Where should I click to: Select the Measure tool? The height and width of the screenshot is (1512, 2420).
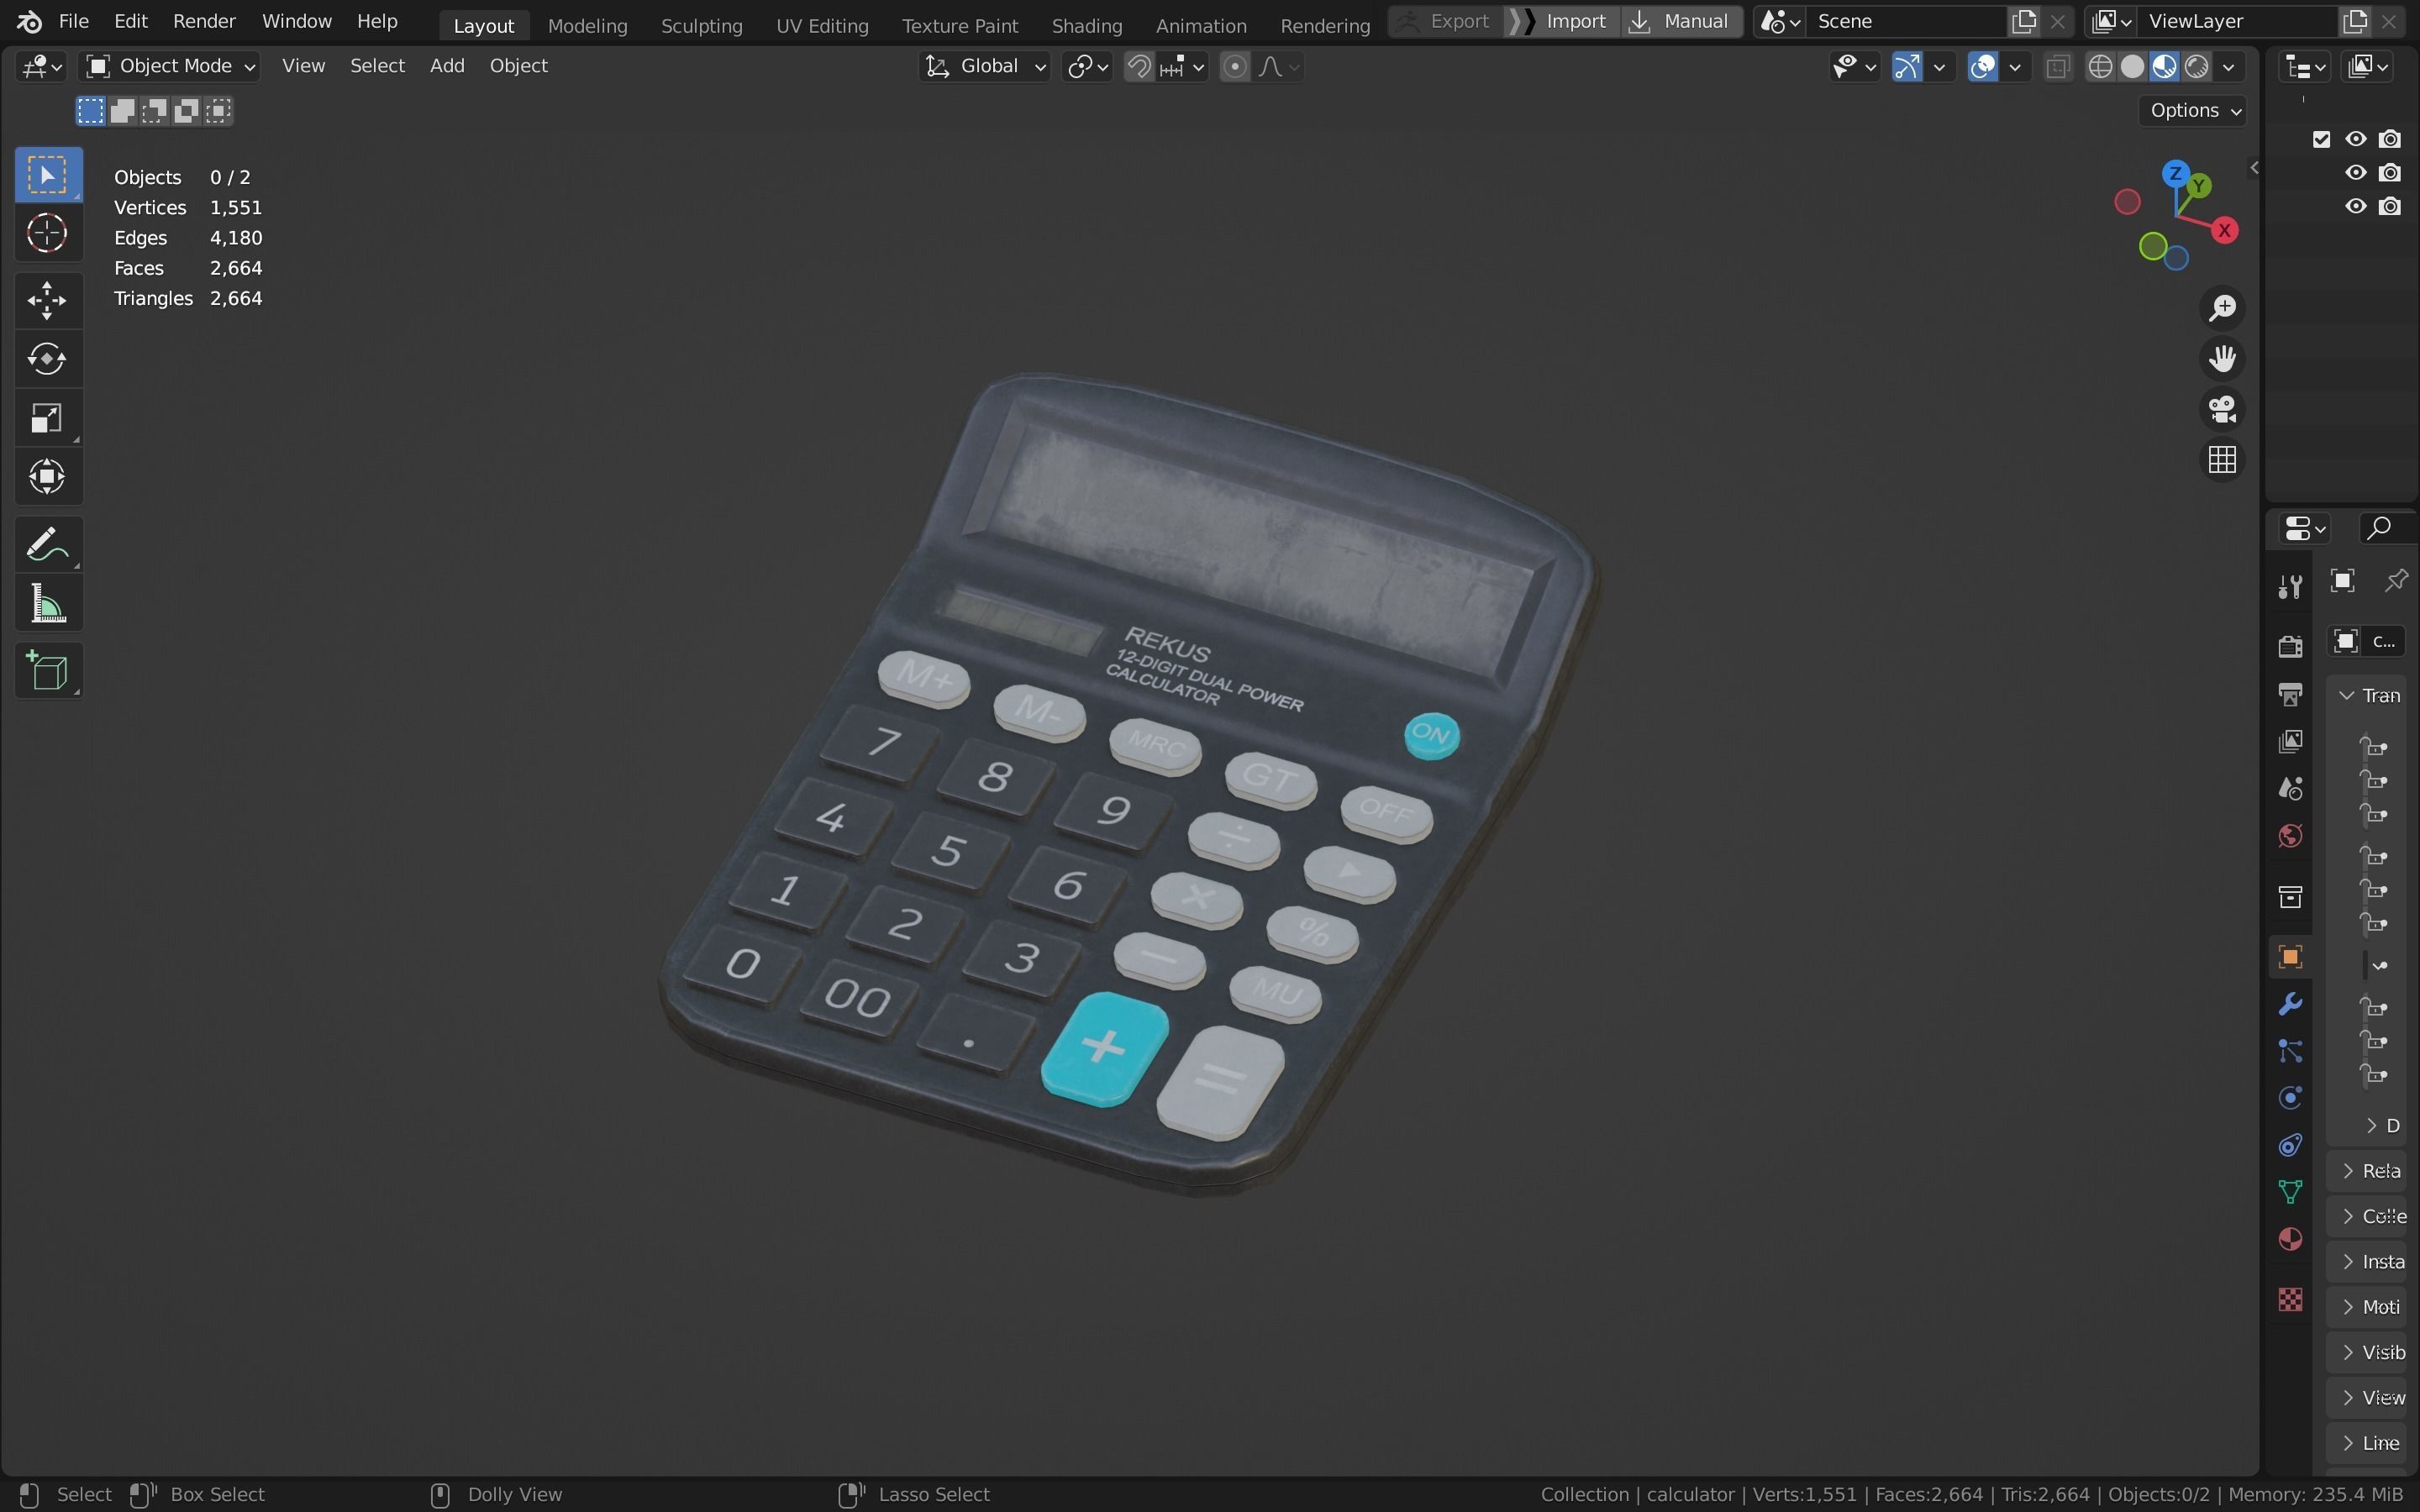[x=47, y=604]
